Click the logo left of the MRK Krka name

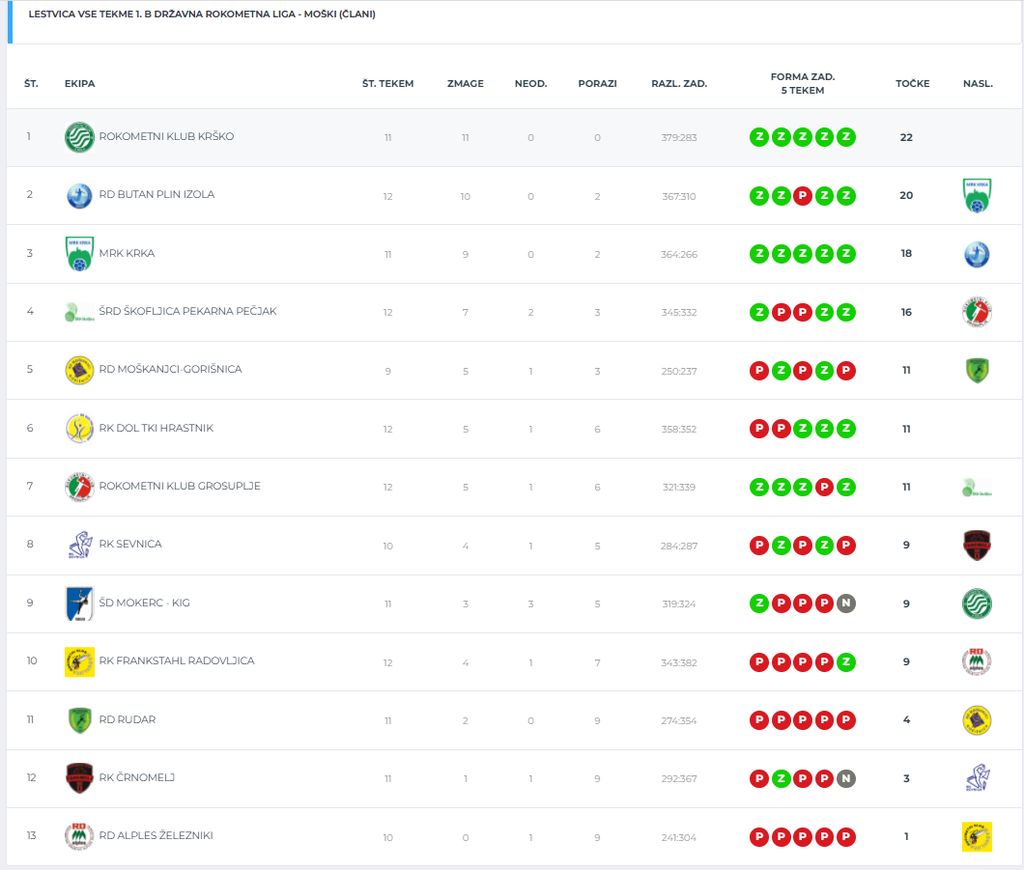(x=79, y=254)
